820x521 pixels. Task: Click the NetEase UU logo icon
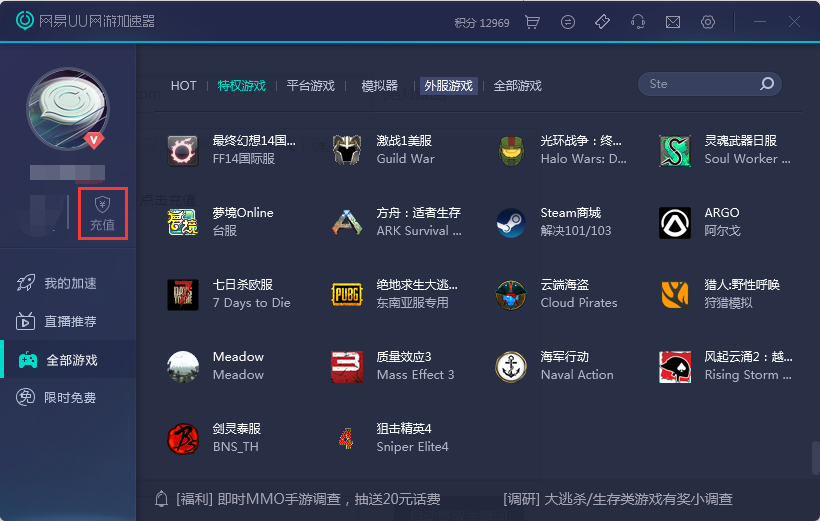[25, 20]
